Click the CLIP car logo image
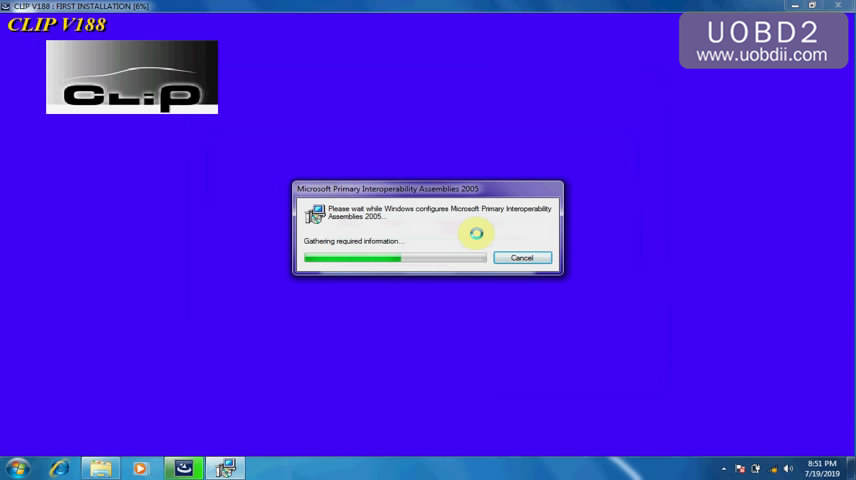 pos(132,77)
